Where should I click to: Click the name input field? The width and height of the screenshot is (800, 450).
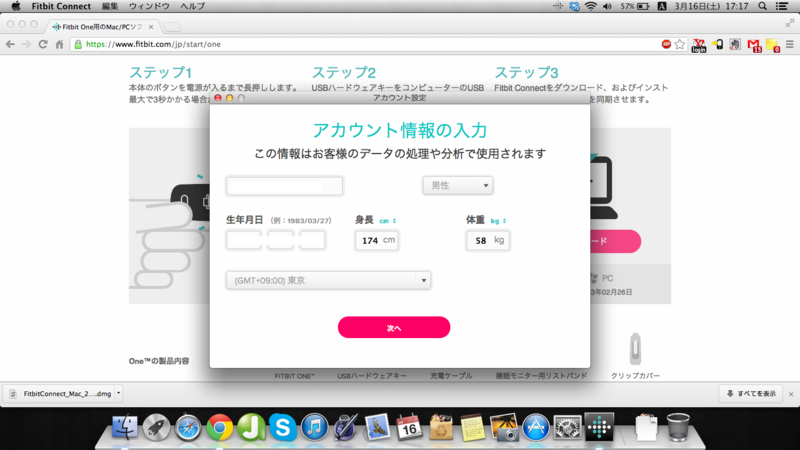(x=285, y=186)
